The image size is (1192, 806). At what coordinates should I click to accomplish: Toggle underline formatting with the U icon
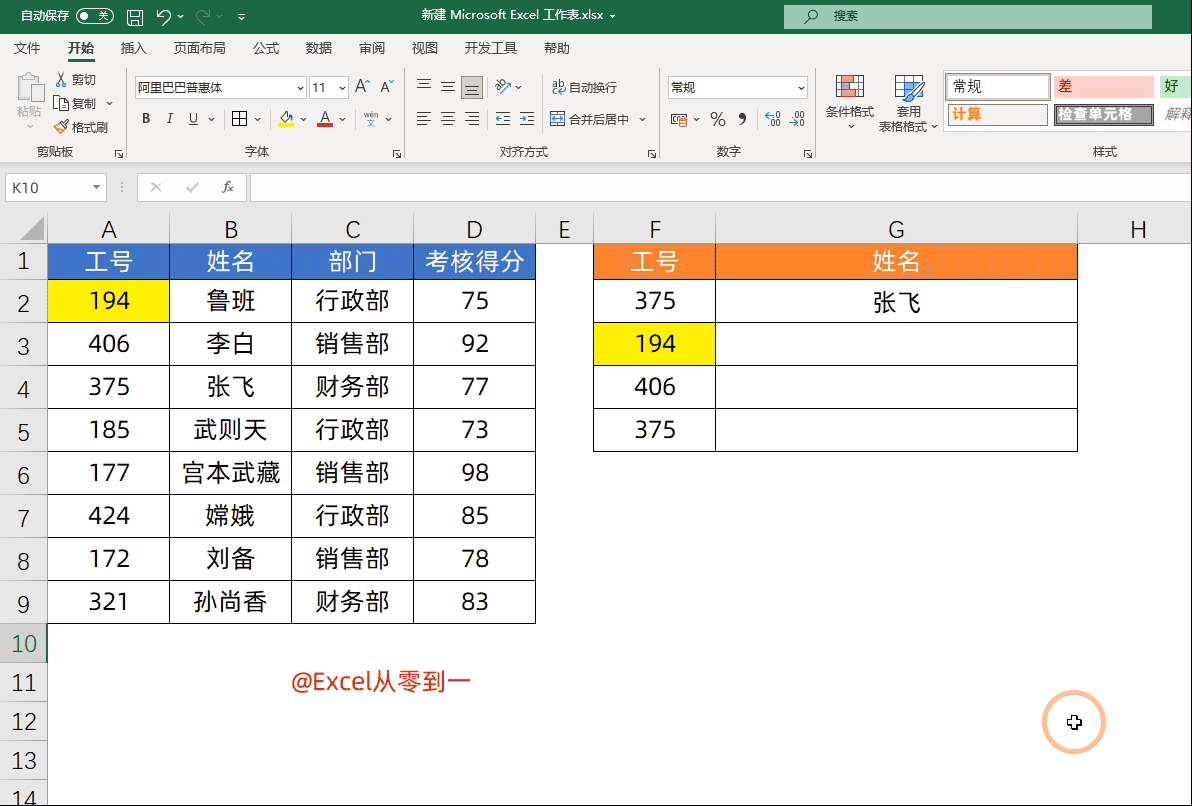click(192, 118)
